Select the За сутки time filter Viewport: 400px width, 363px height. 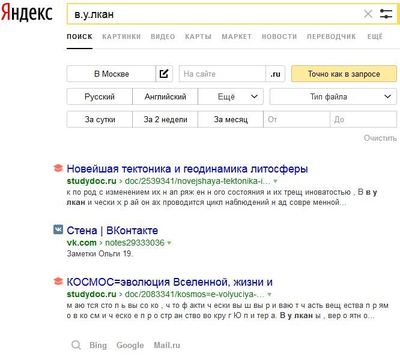tap(99, 119)
